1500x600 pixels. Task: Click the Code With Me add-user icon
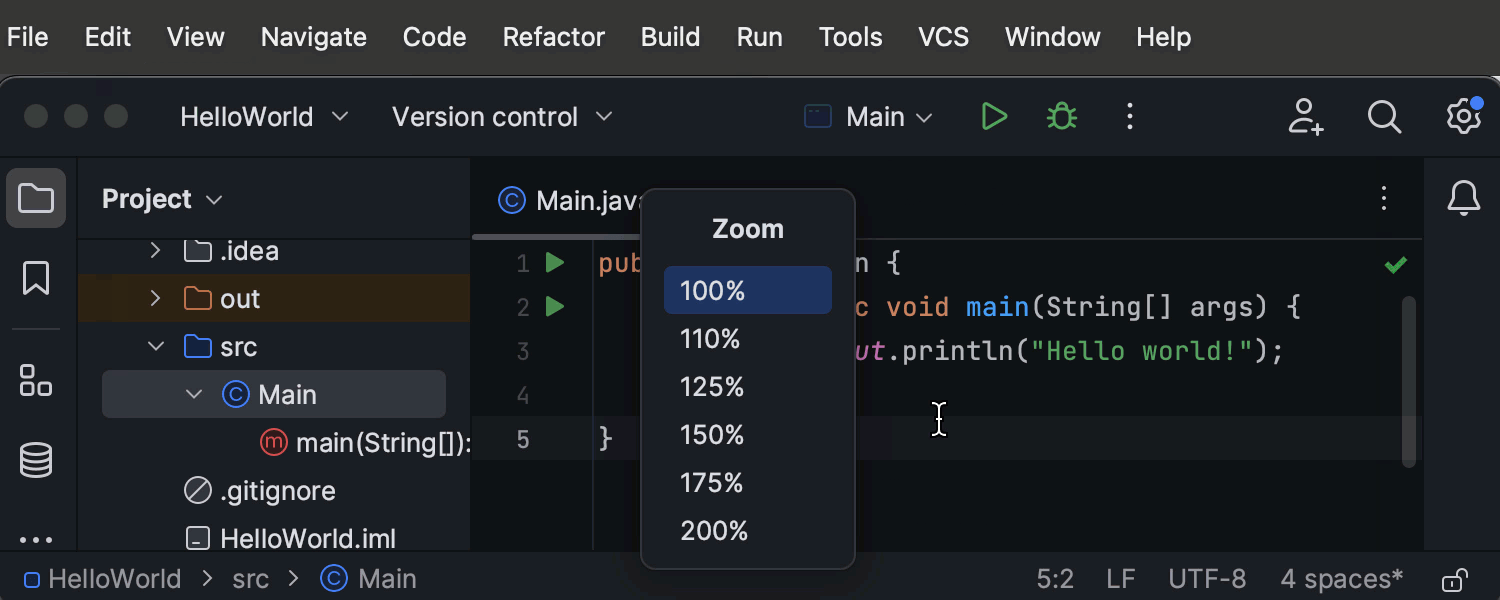(1305, 117)
